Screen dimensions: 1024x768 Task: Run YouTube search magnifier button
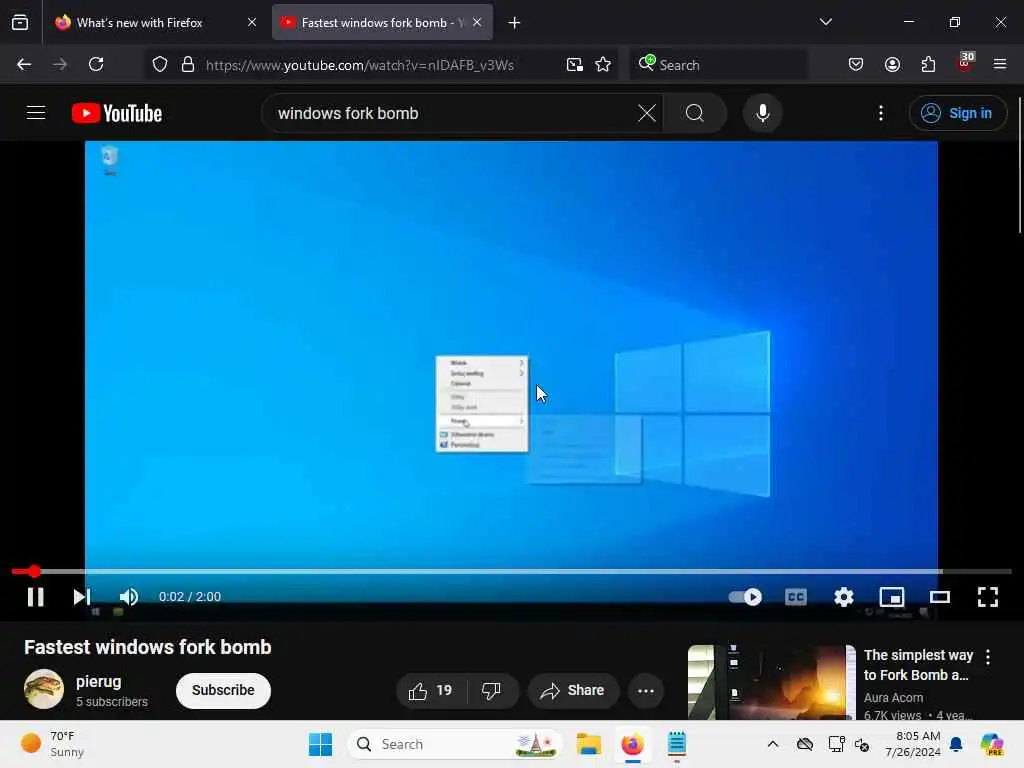click(695, 114)
